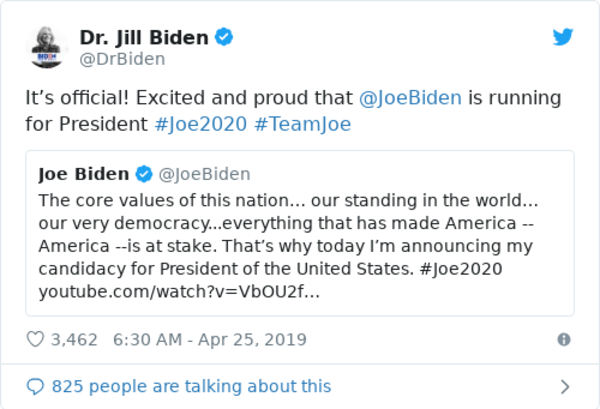Click verified badge beside Dr. Jill Biden
Image resolution: width=600 pixels, height=409 pixels.
[x=226, y=38]
